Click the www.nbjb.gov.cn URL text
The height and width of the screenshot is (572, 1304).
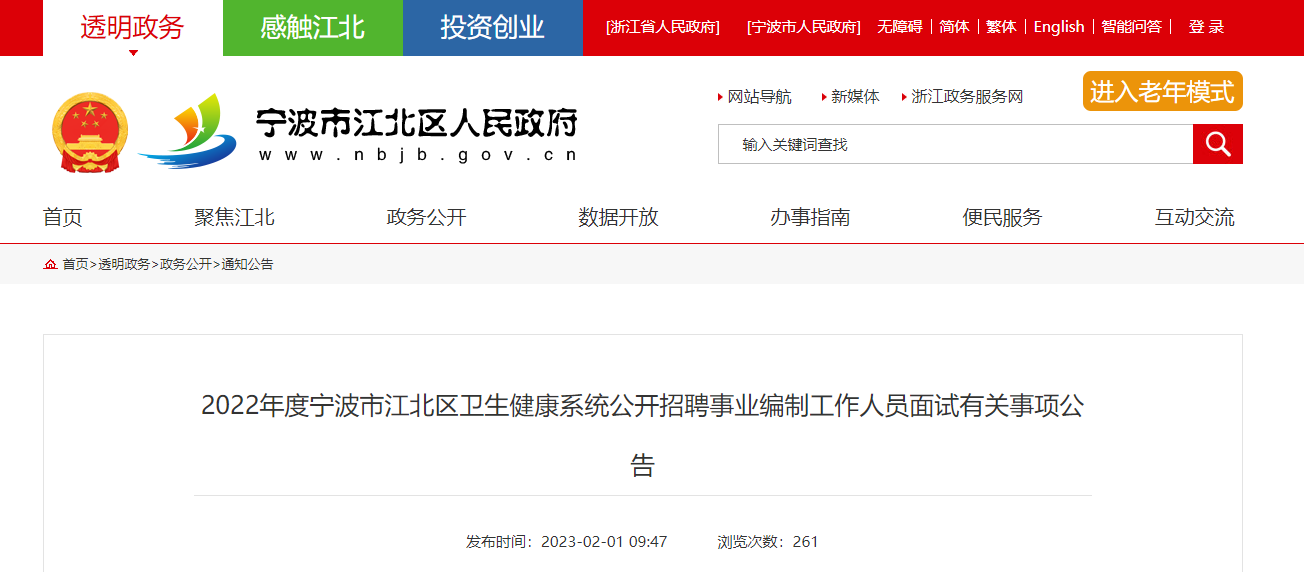tap(418, 155)
